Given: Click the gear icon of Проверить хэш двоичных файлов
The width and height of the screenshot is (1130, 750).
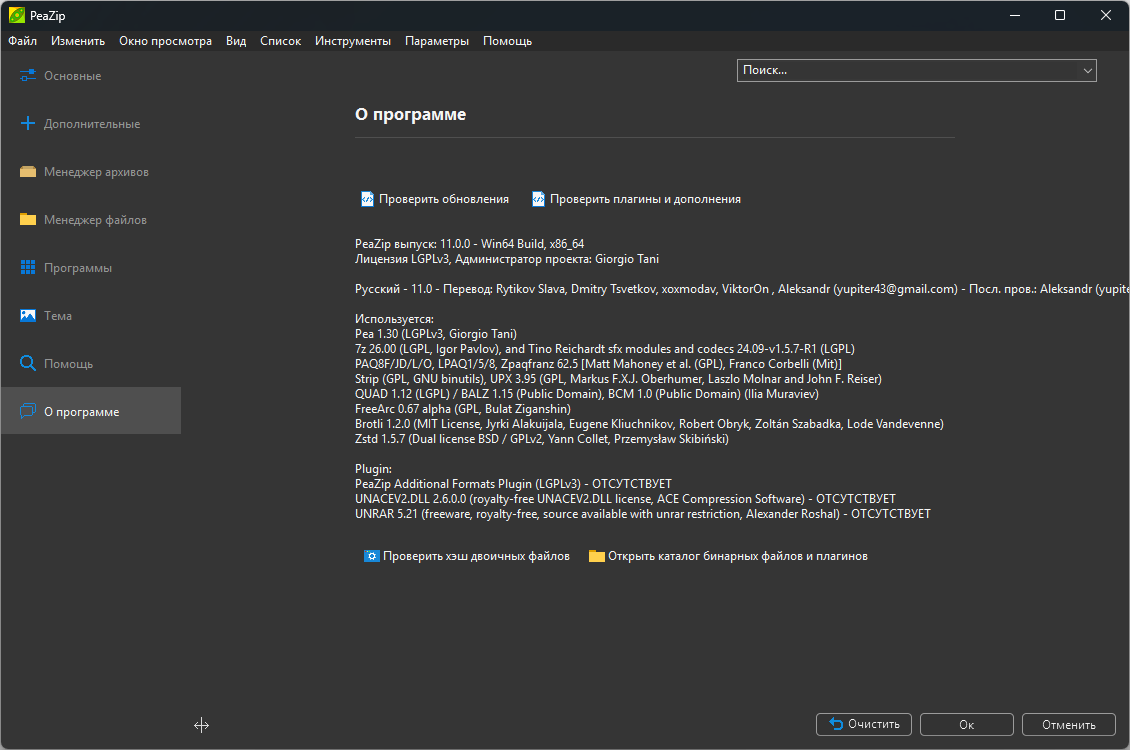Looking at the screenshot, I should [372, 556].
